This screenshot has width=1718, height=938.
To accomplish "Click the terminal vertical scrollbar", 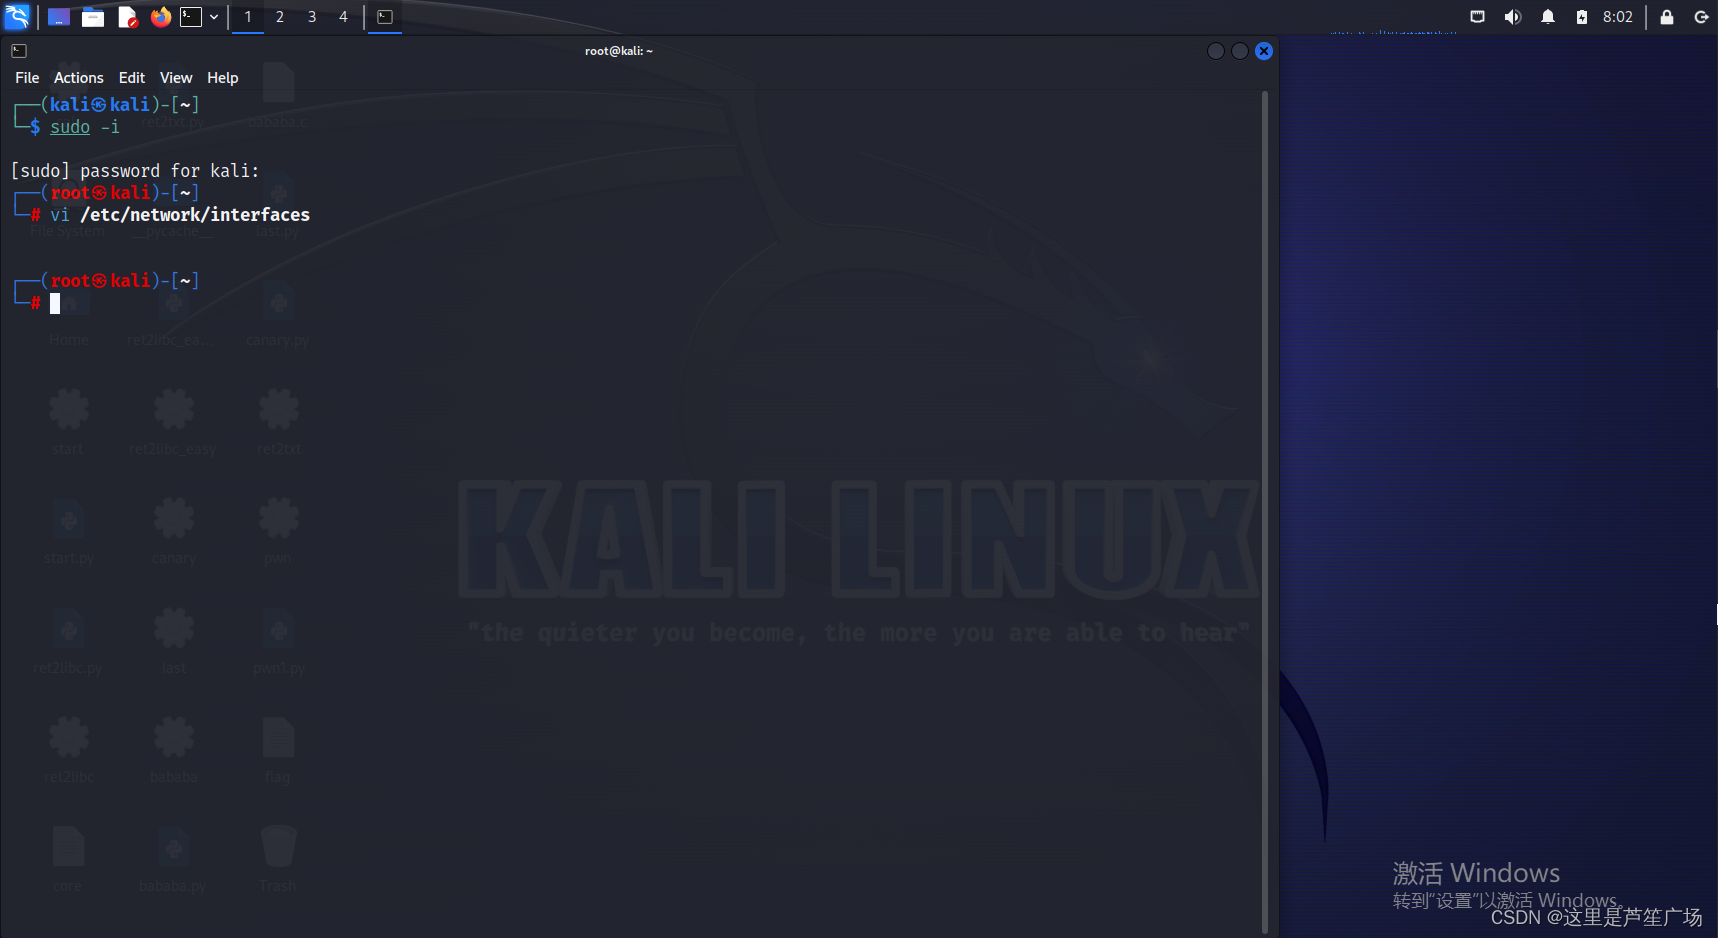I will click(x=1265, y=510).
